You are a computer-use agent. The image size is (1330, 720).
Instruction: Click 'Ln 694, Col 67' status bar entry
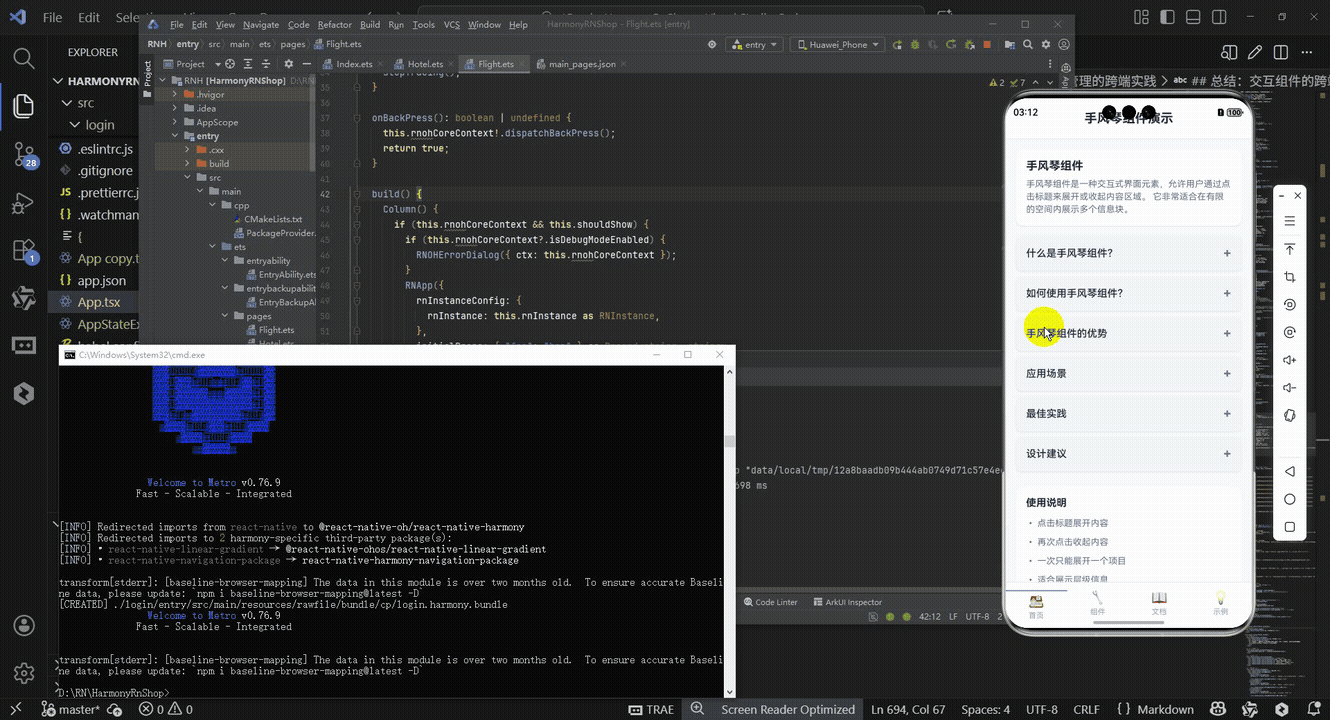point(908,710)
